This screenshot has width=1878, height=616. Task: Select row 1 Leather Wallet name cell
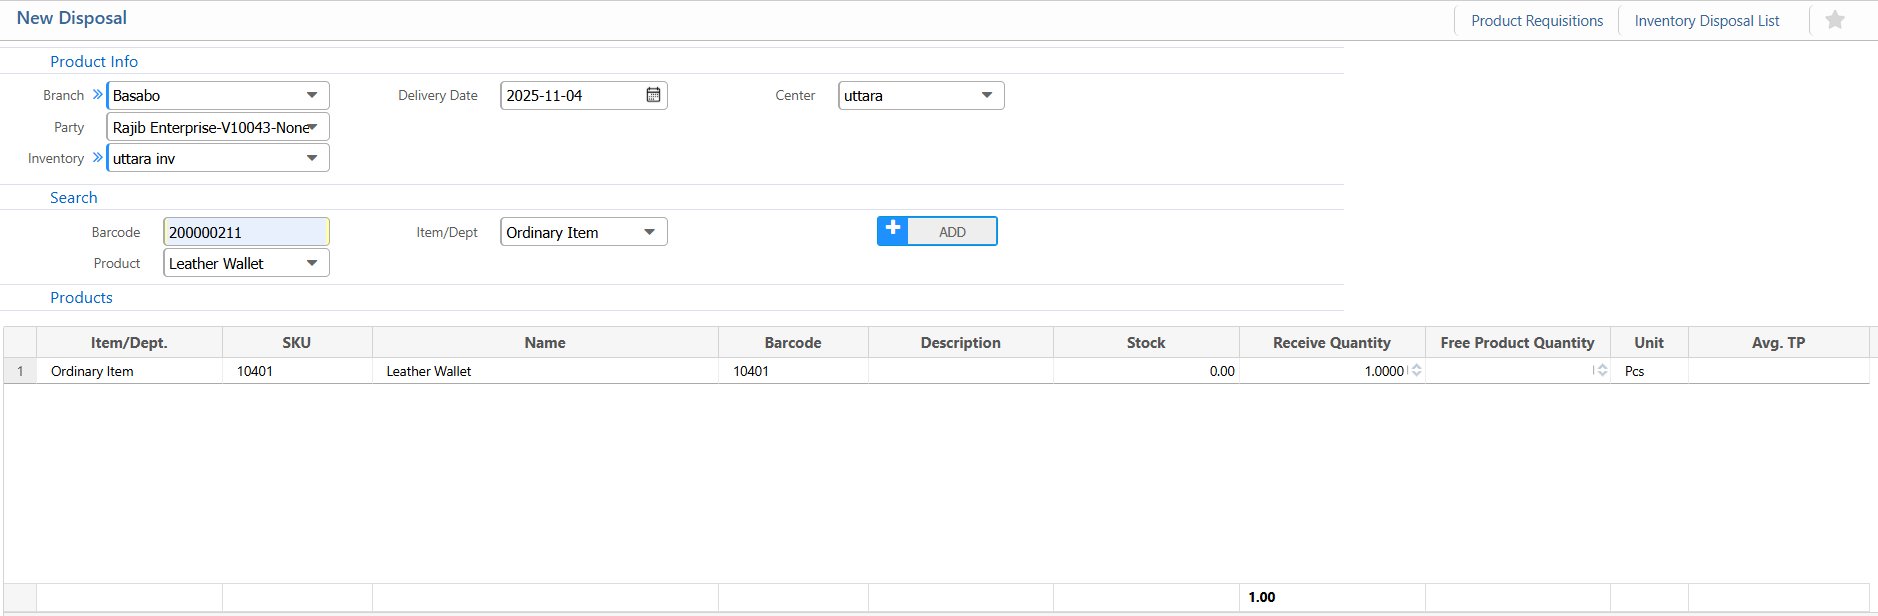coord(544,371)
